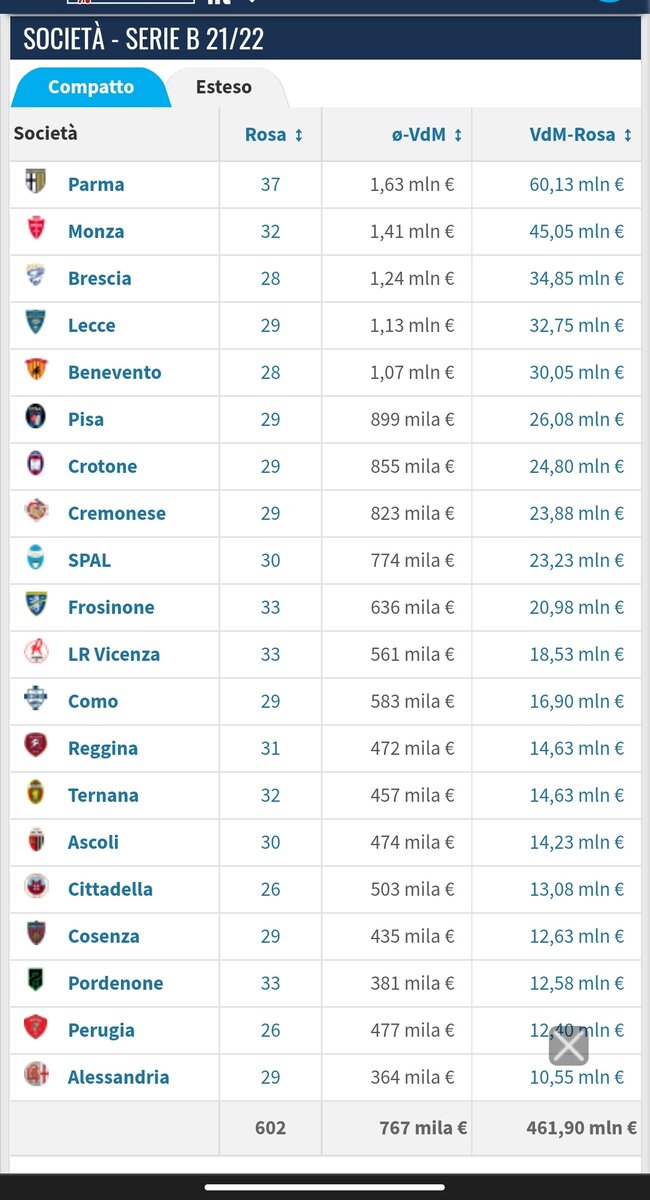The height and width of the screenshot is (1200, 650).
Task: Click the Pisa club crest icon
Action: tap(36, 418)
